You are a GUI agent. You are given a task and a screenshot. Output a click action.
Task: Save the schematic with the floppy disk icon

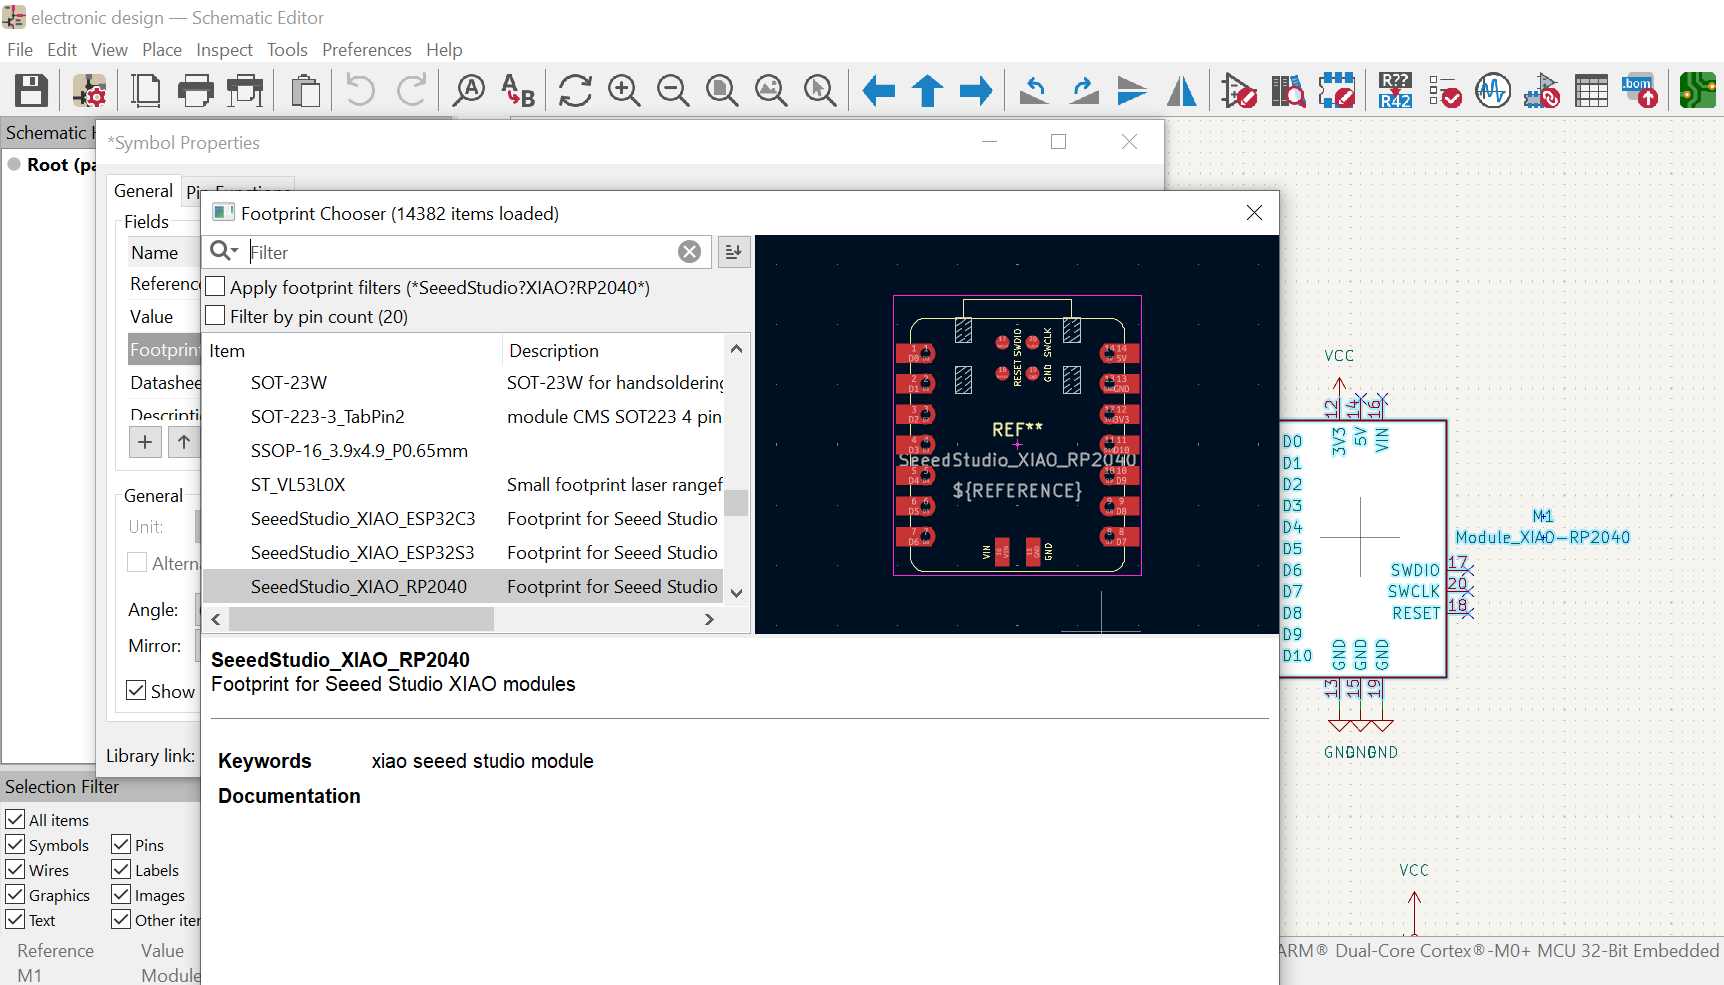(x=31, y=91)
